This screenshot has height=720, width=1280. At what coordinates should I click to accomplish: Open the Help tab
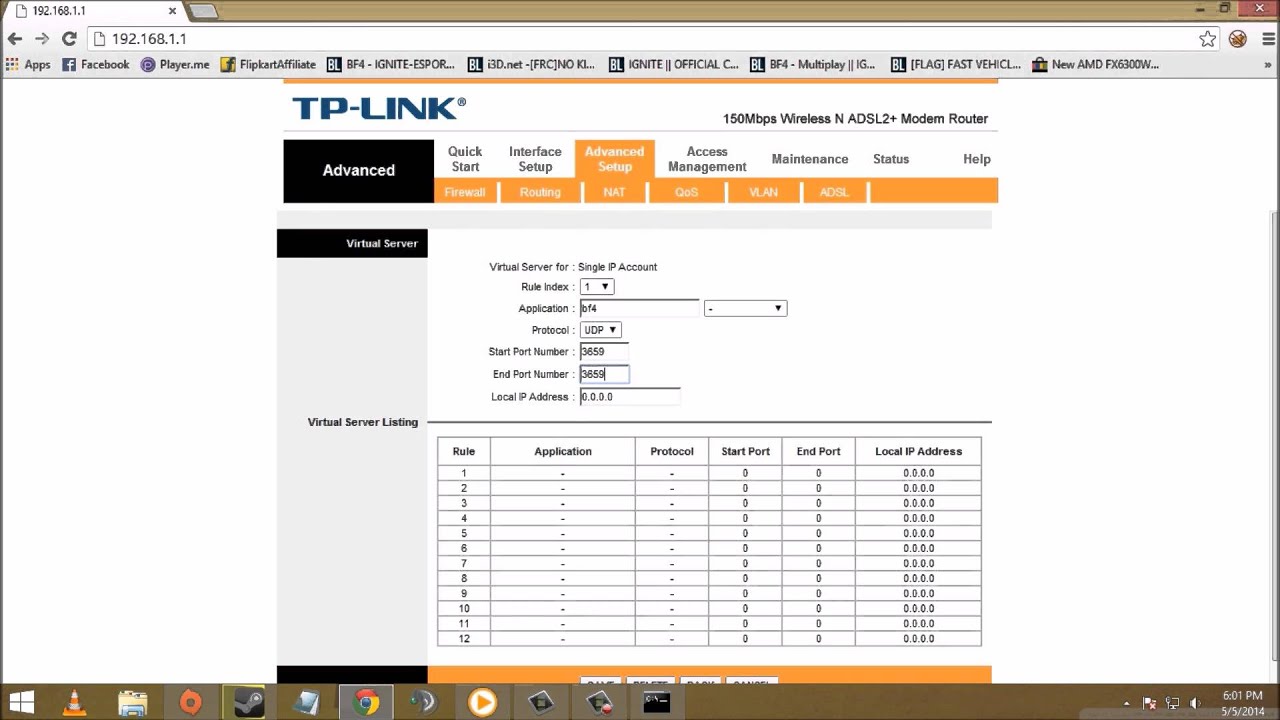[977, 159]
